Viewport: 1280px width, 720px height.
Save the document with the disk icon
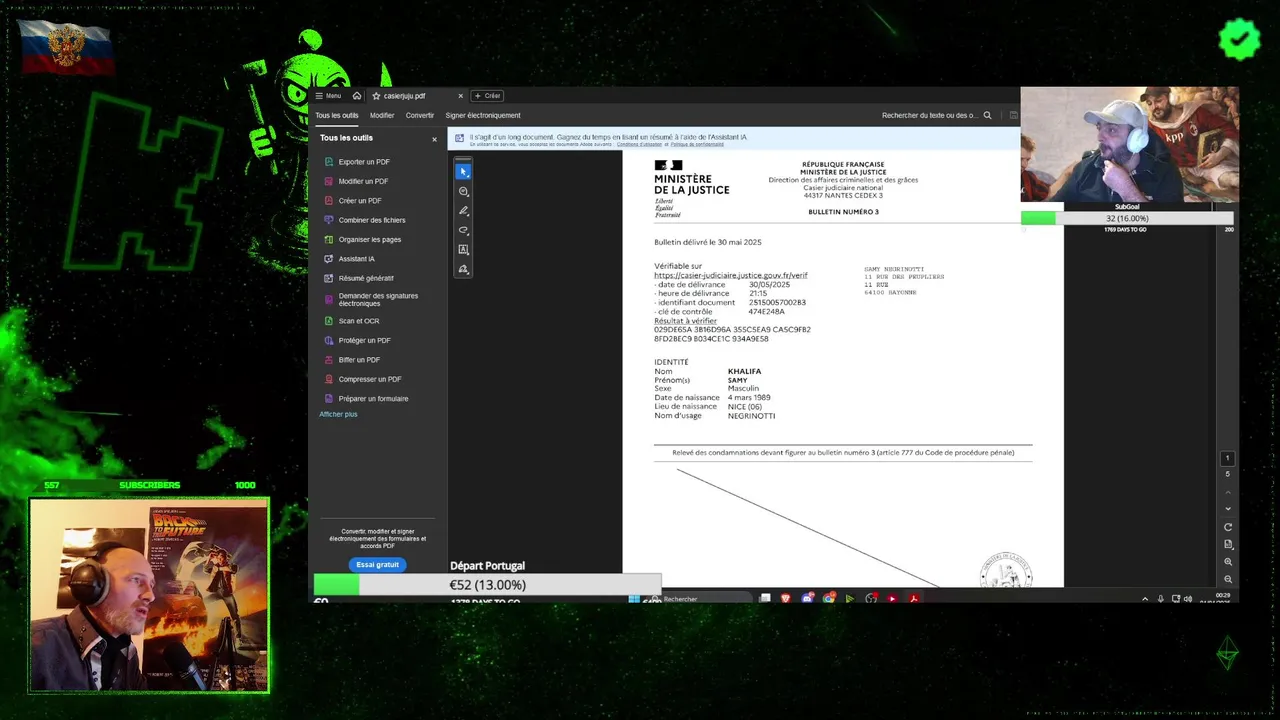tap(1013, 115)
